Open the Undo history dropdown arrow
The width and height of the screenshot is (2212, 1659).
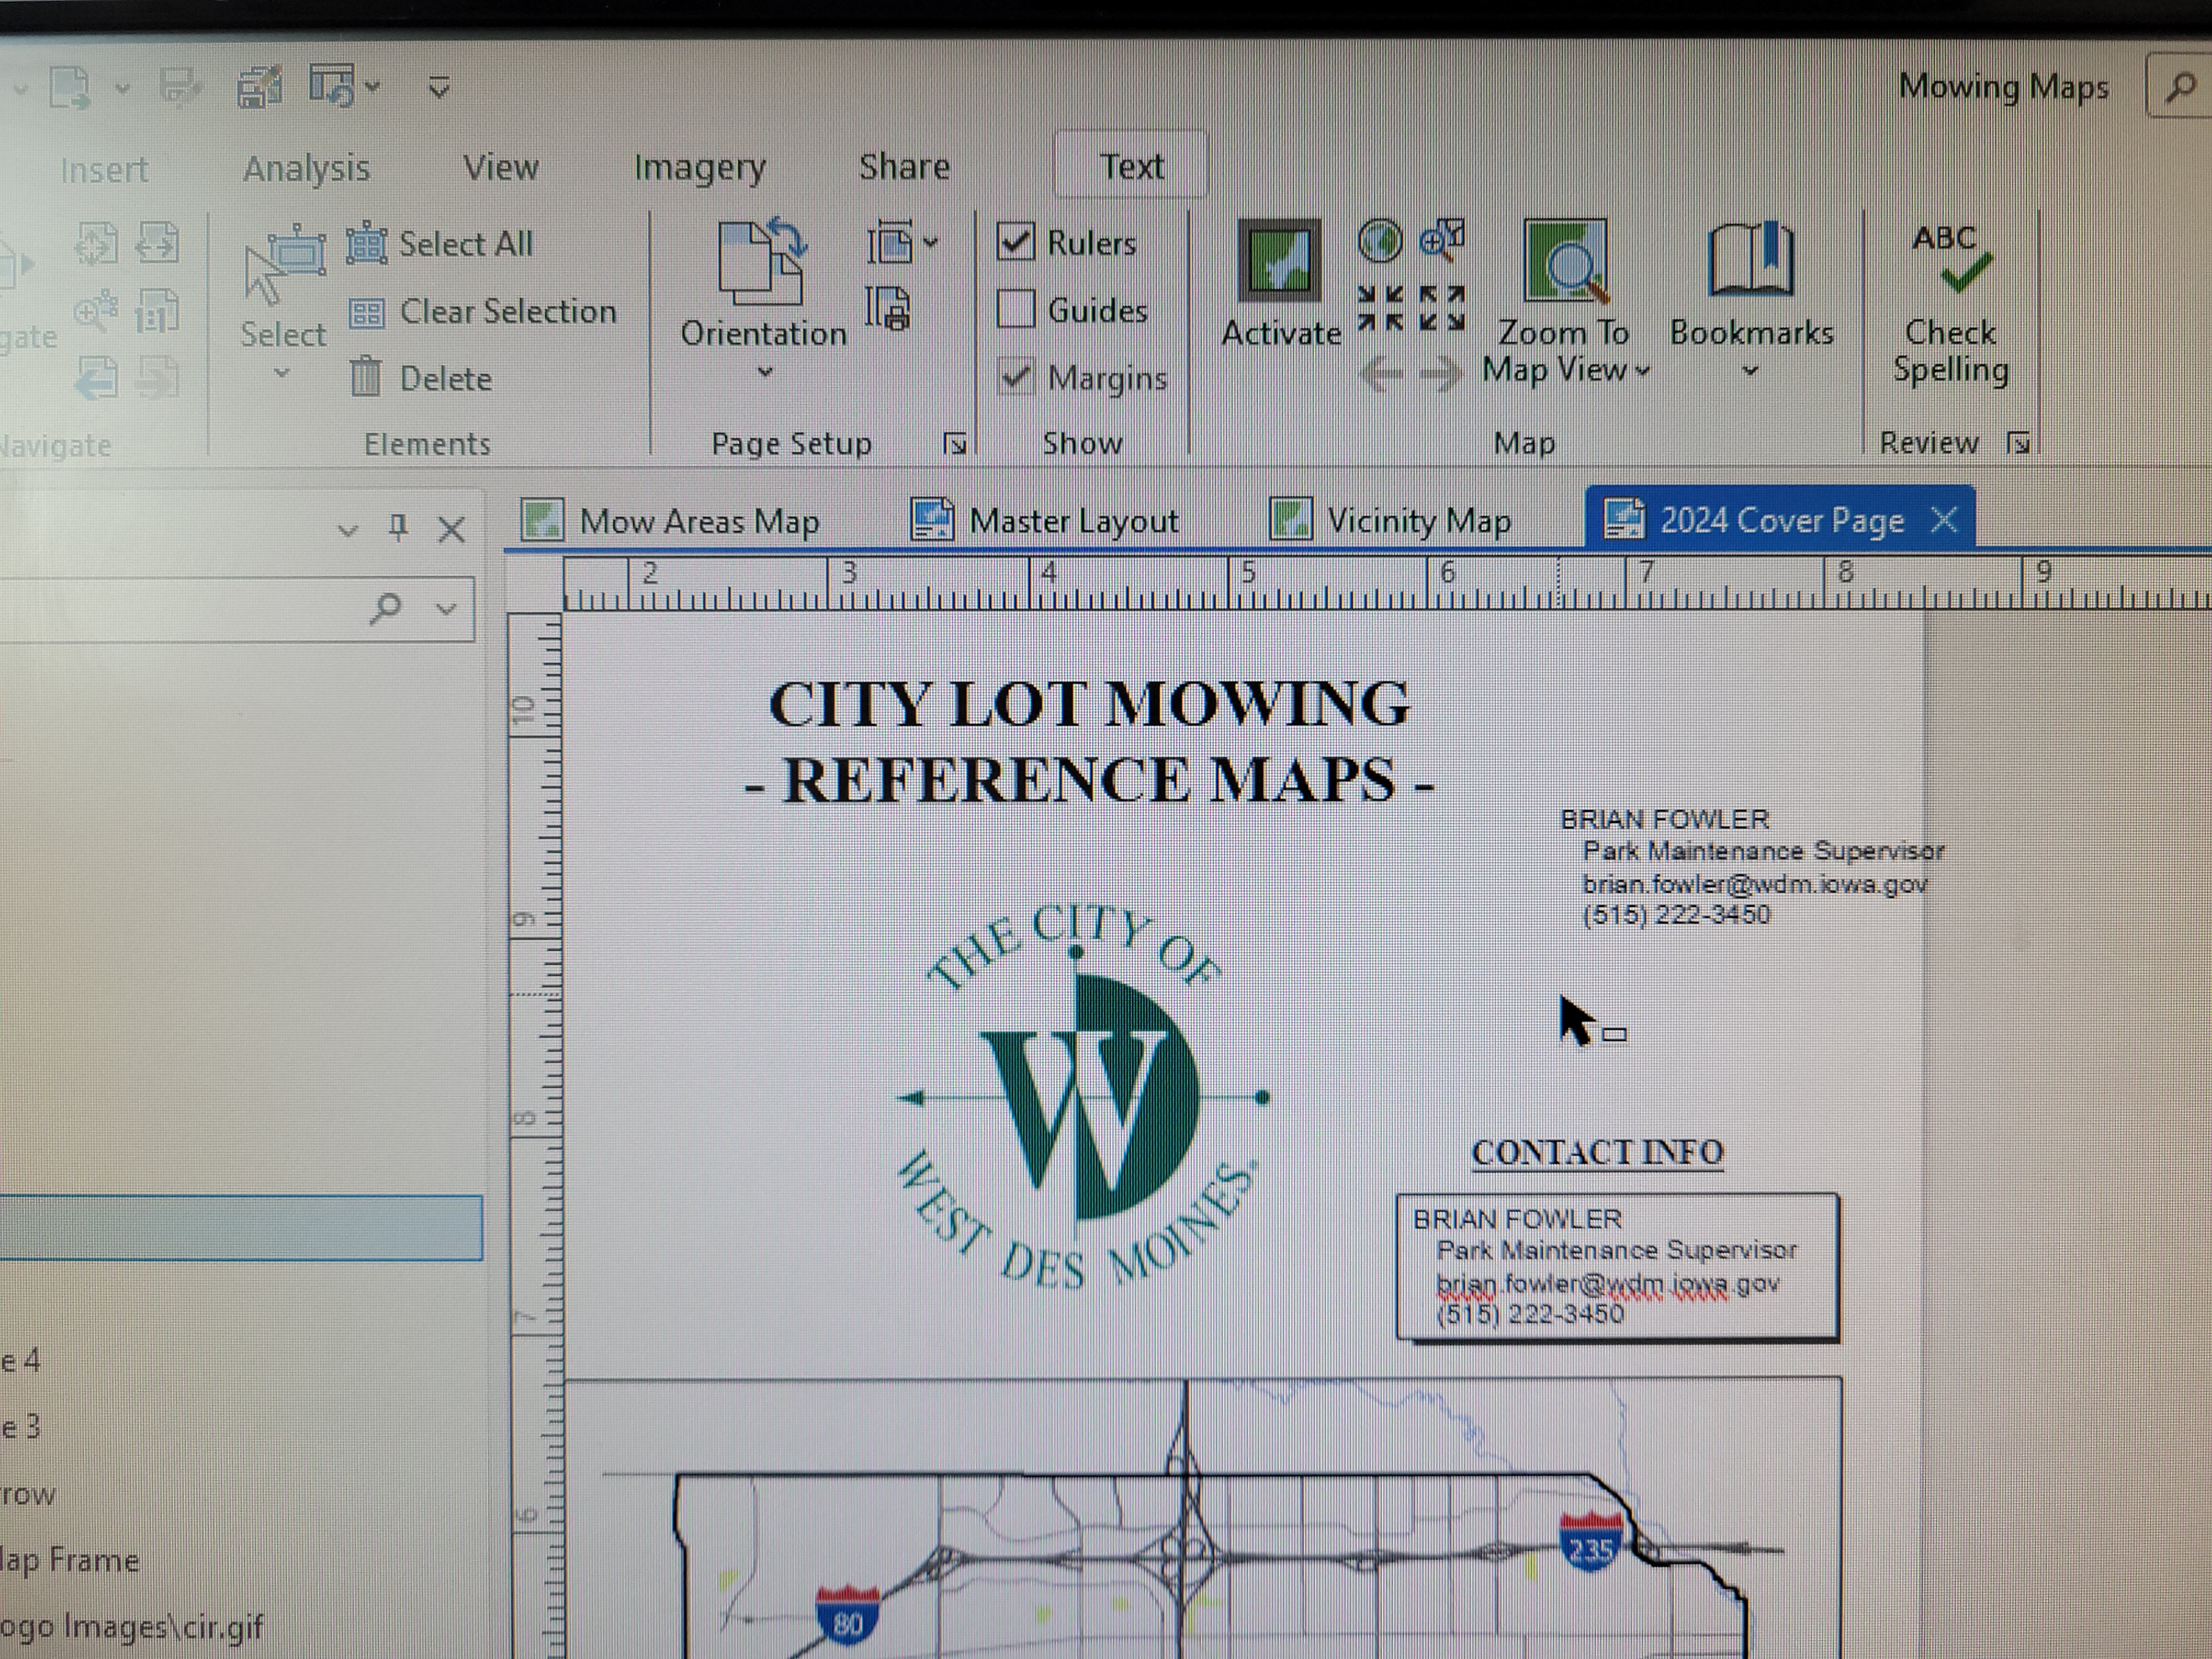[x=373, y=88]
